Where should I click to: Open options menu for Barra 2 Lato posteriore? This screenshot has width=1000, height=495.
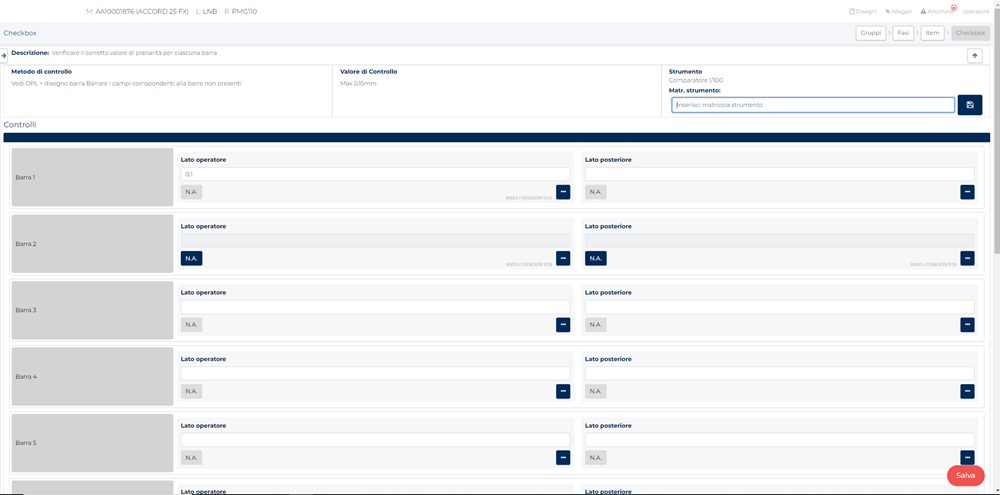click(967, 258)
